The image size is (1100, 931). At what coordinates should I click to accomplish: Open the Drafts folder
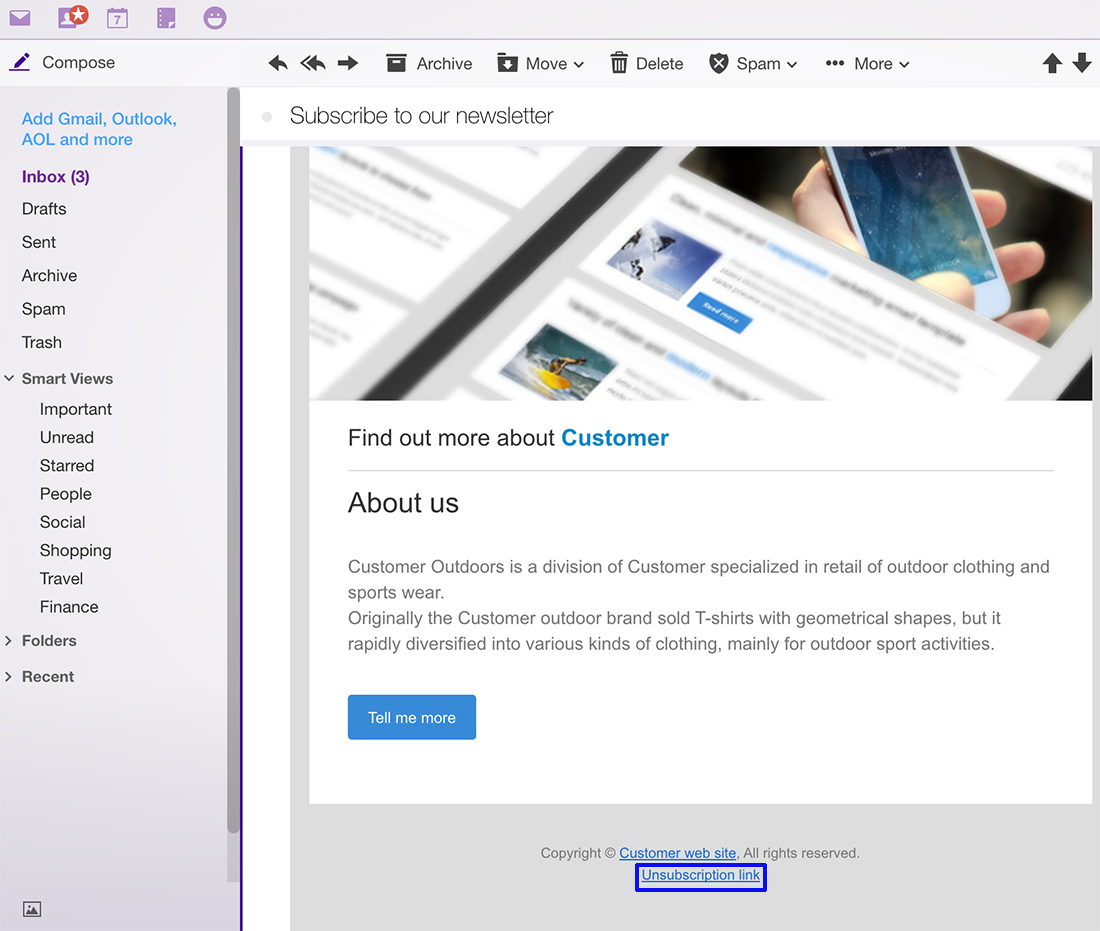click(44, 209)
